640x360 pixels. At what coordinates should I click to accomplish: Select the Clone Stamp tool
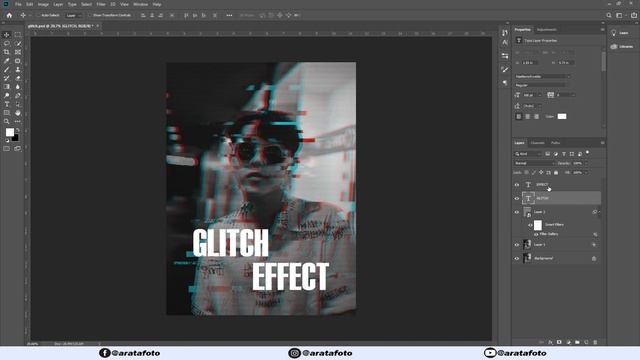coord(18,69)
